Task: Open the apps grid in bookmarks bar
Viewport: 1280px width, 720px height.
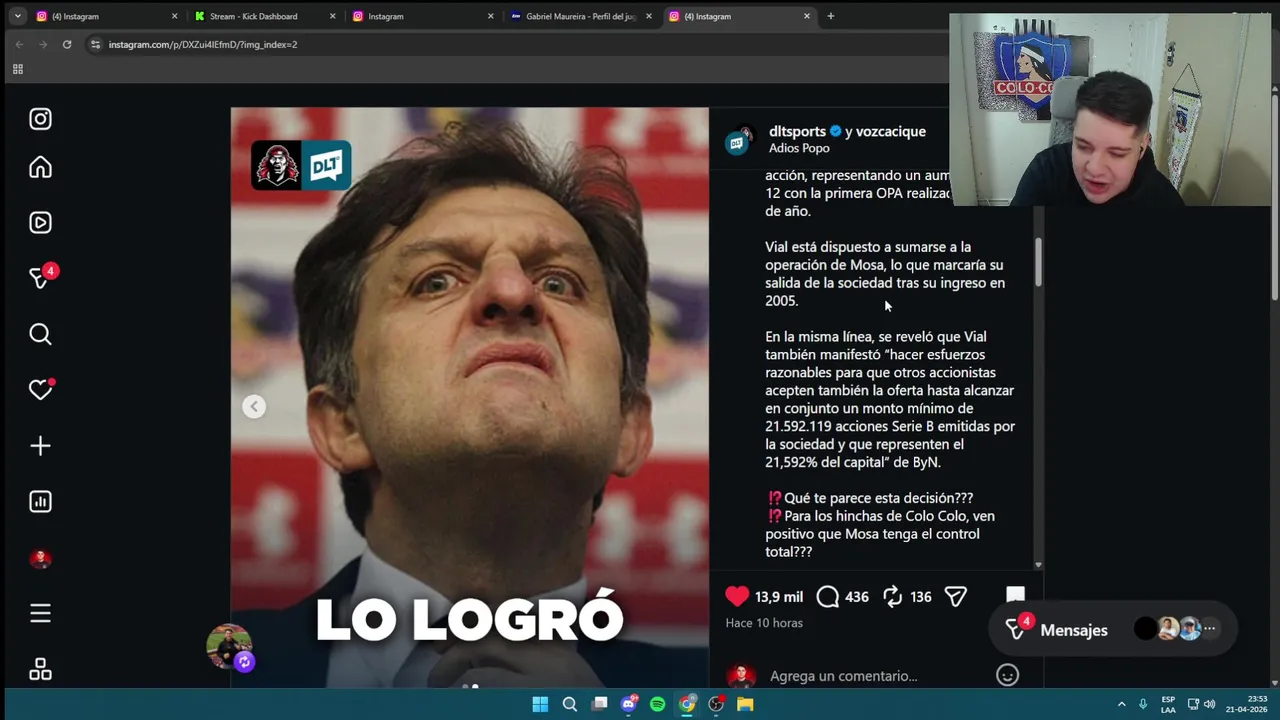Action: (17, 69)
